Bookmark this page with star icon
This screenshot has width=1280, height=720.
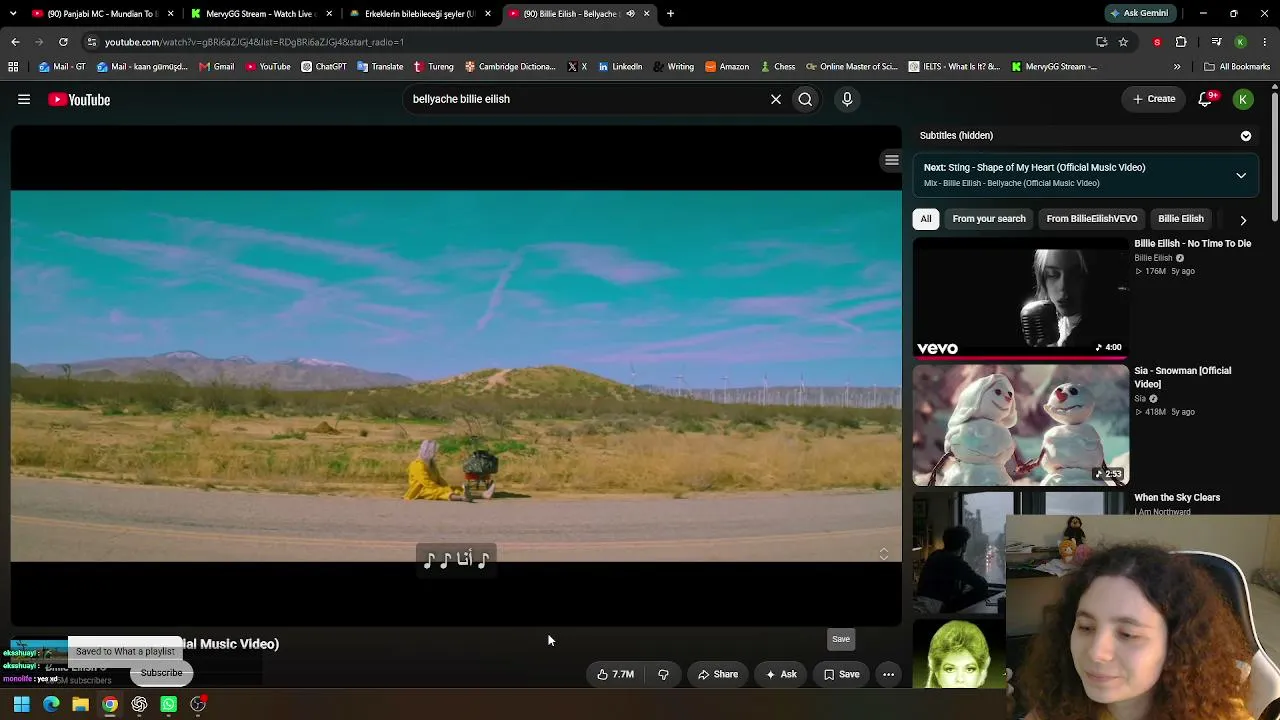click(x=1123, y=42)
